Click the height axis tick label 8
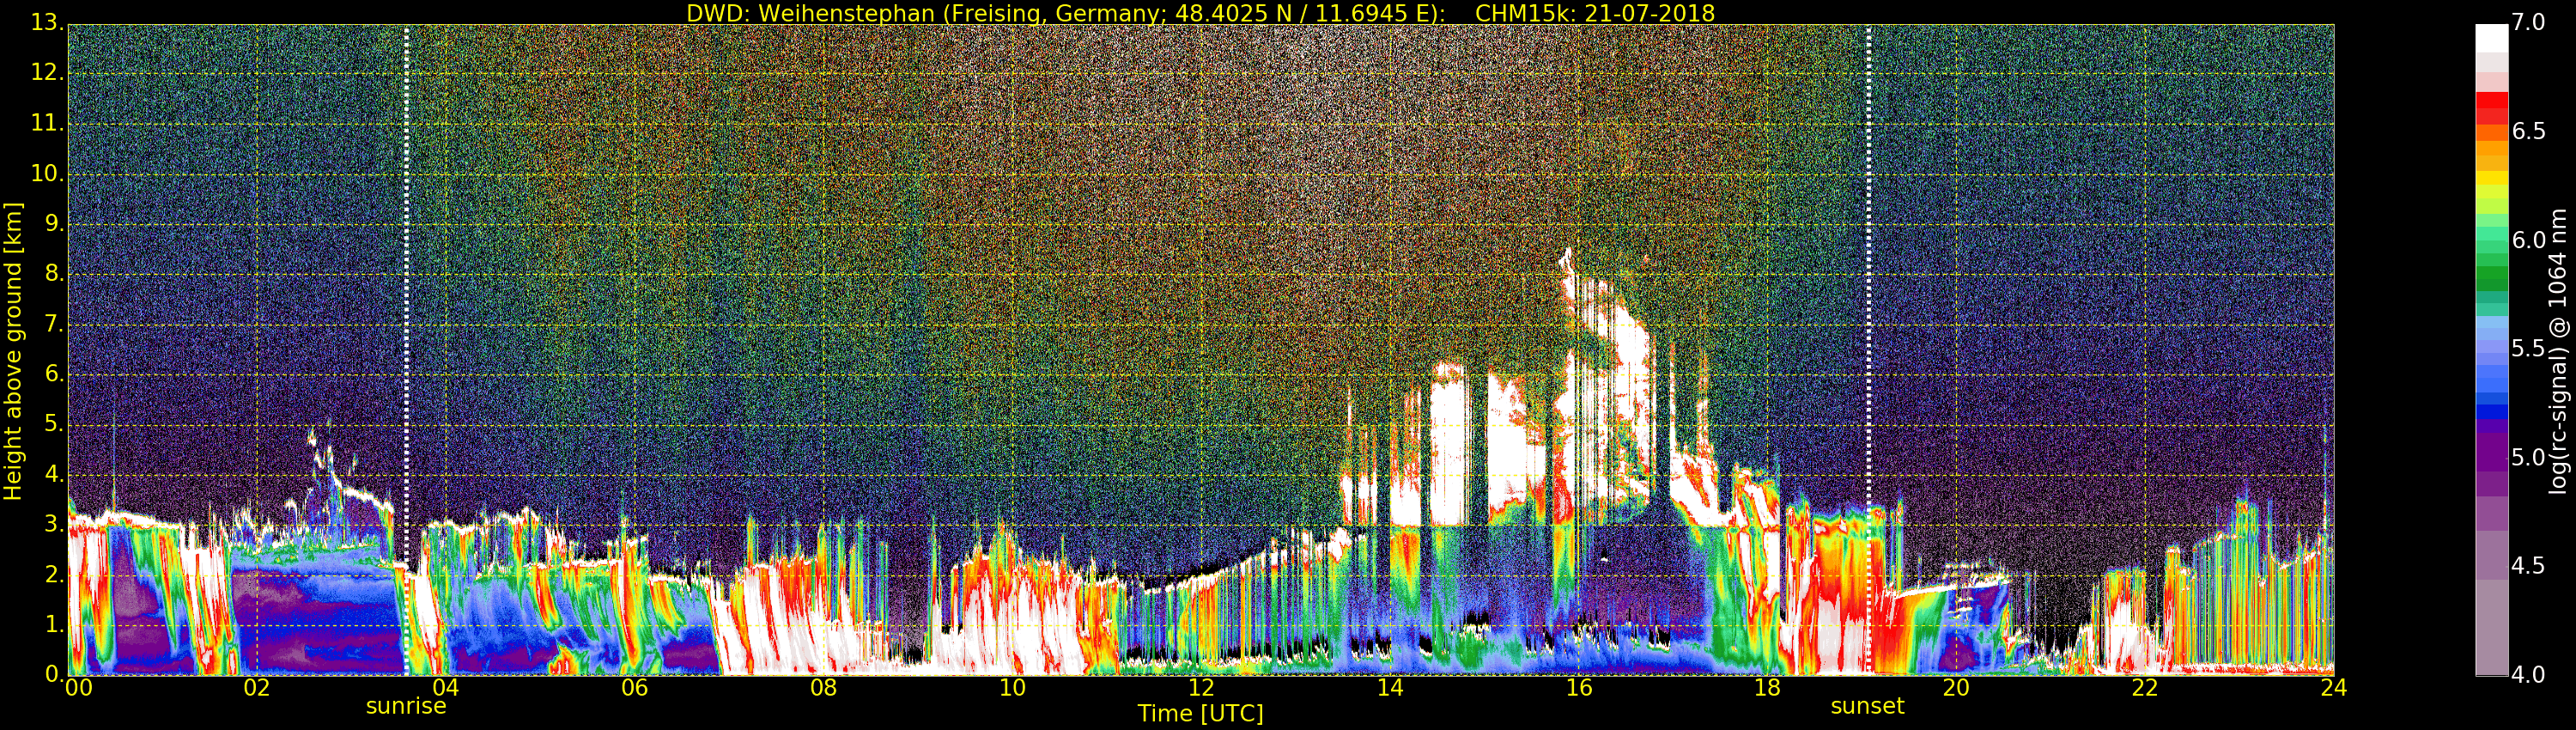This screenshot has width=2576, height=730. (x=53, y=274)
